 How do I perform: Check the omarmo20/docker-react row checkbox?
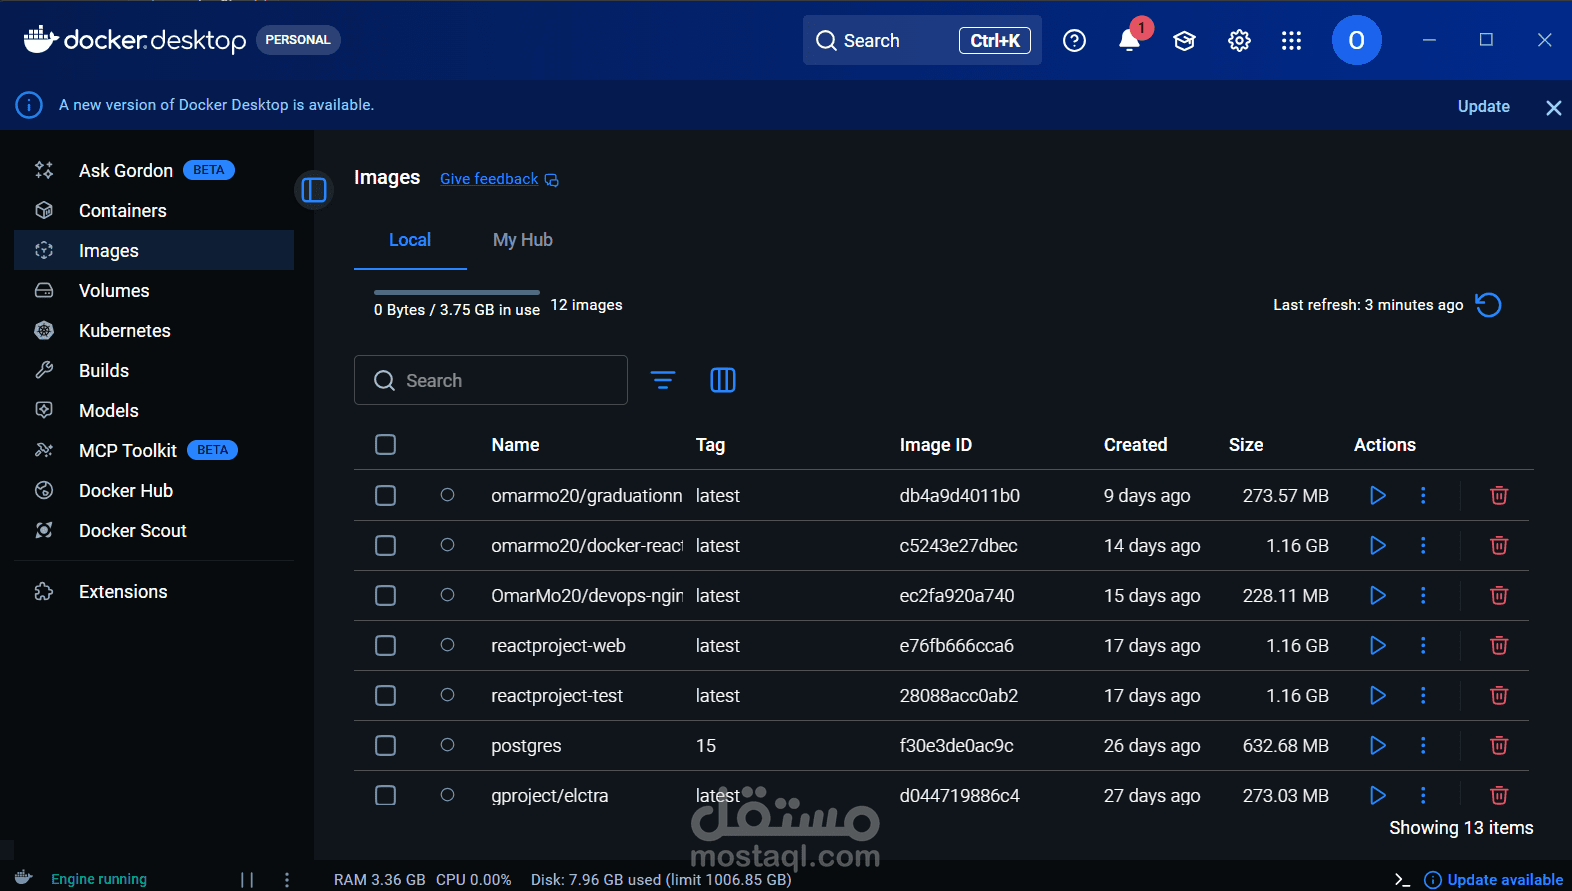[385, 545]
